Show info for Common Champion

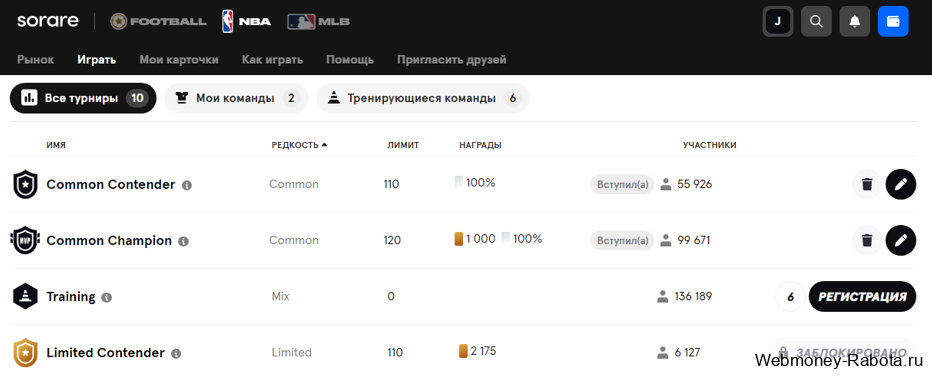point(183,241)
